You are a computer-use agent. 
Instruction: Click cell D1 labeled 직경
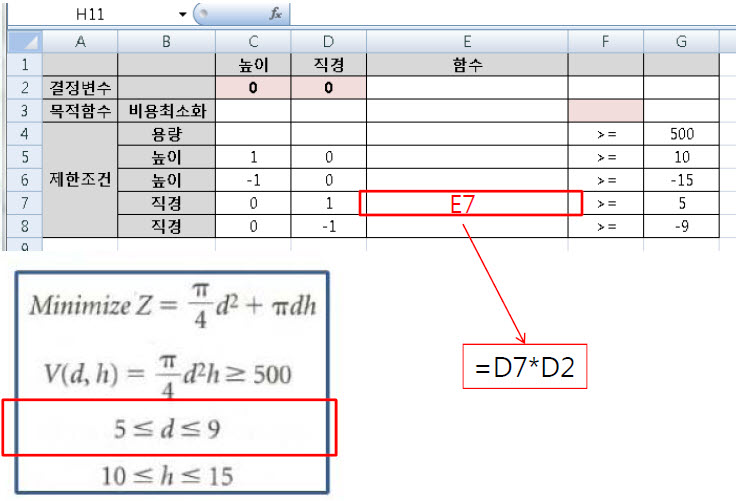click(328, 65)
